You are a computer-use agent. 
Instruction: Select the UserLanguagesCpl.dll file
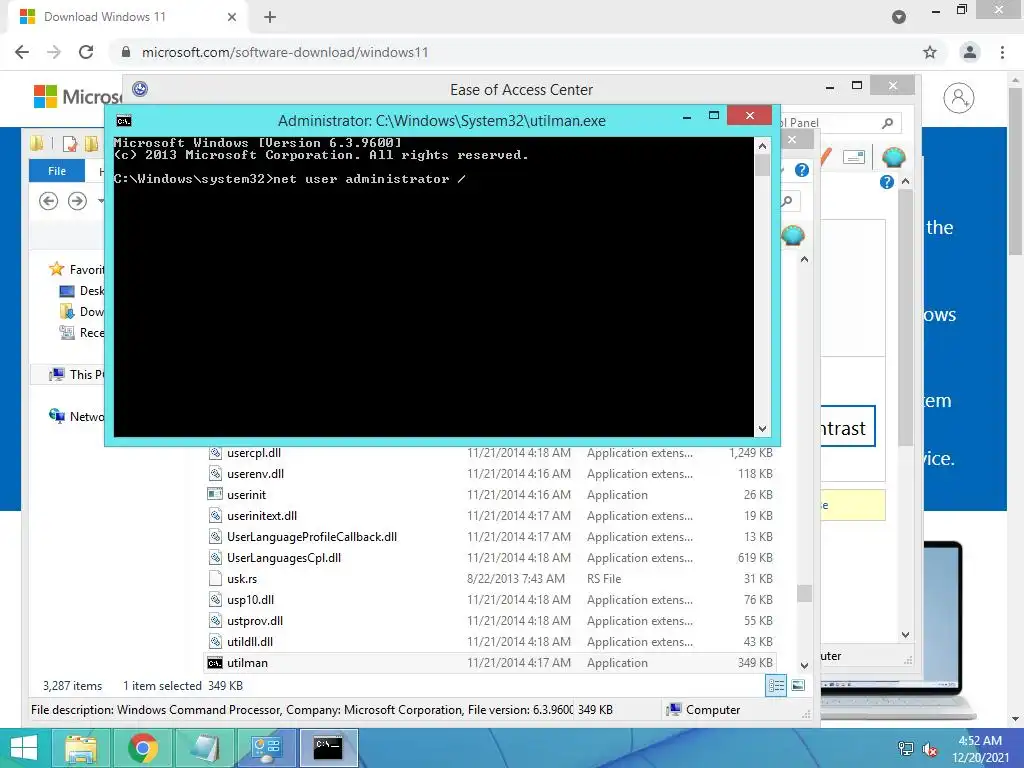coord(490,558)
